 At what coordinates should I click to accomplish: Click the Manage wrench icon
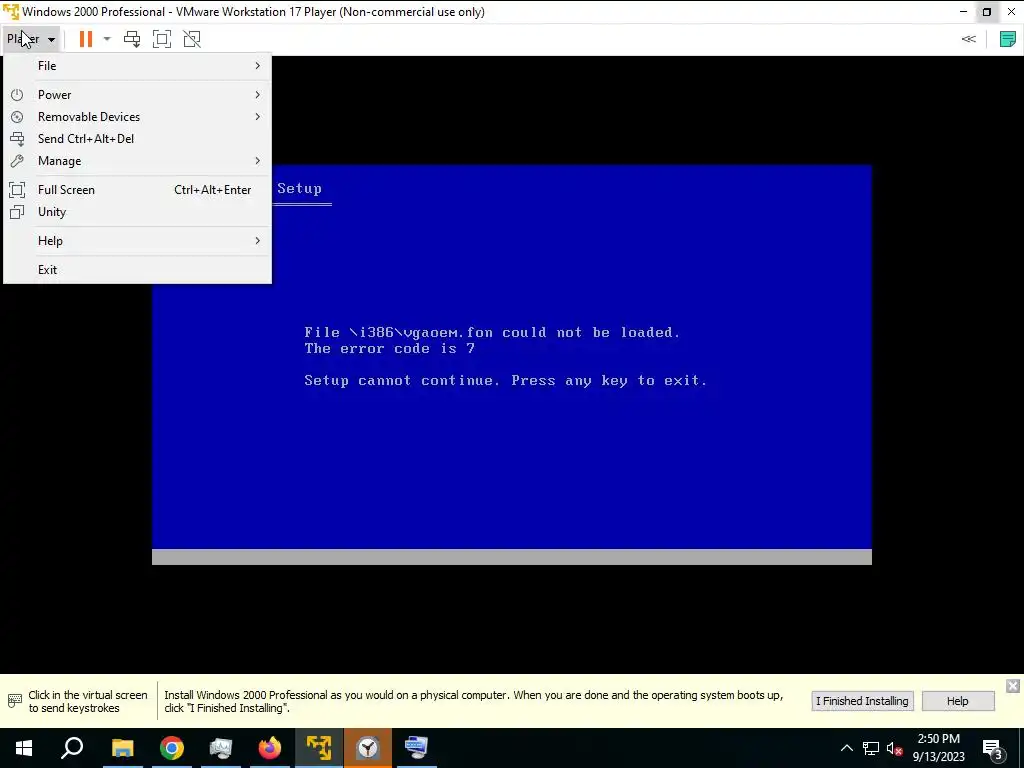(x=17, y=161)
